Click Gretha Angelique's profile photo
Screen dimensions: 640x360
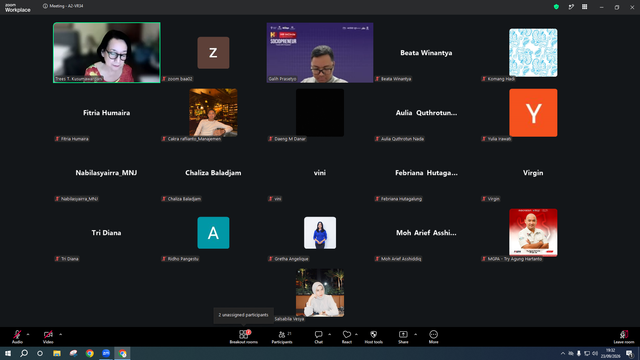tap(320, 233)
